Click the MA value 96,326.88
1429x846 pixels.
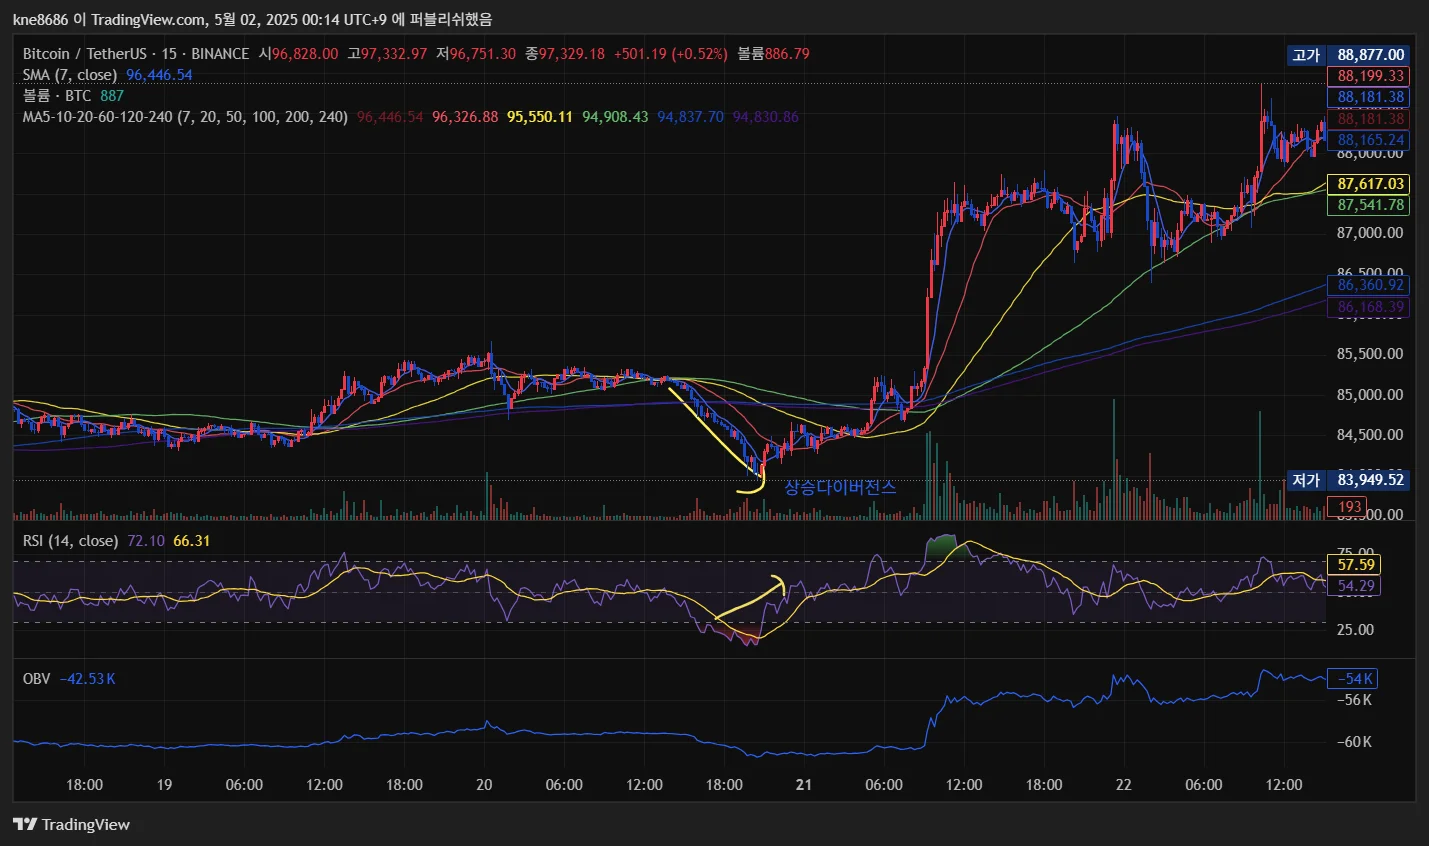tap(465, 117)
